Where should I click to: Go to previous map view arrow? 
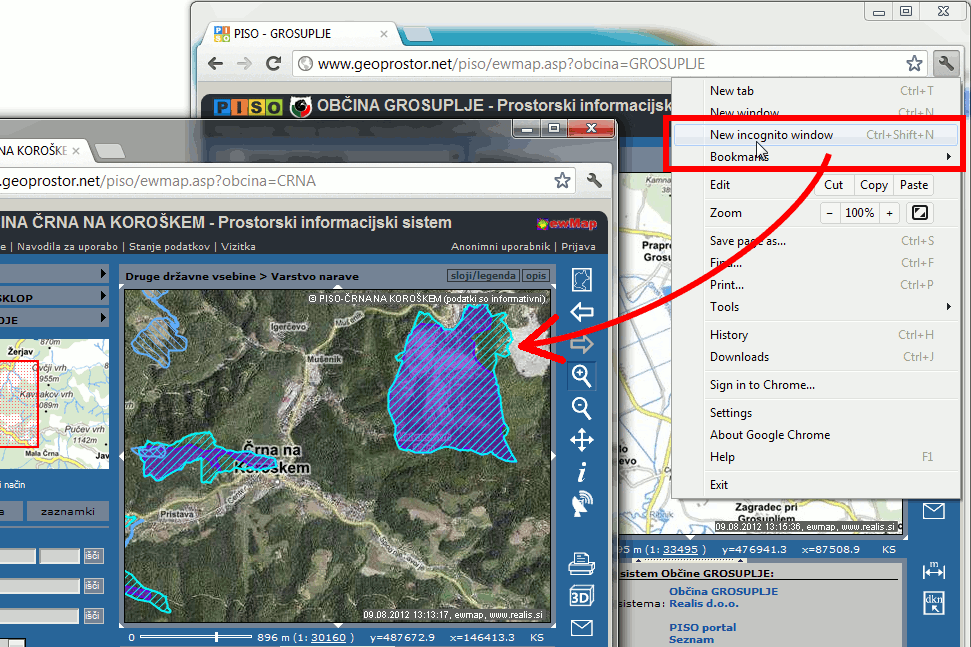click(581, 312)
